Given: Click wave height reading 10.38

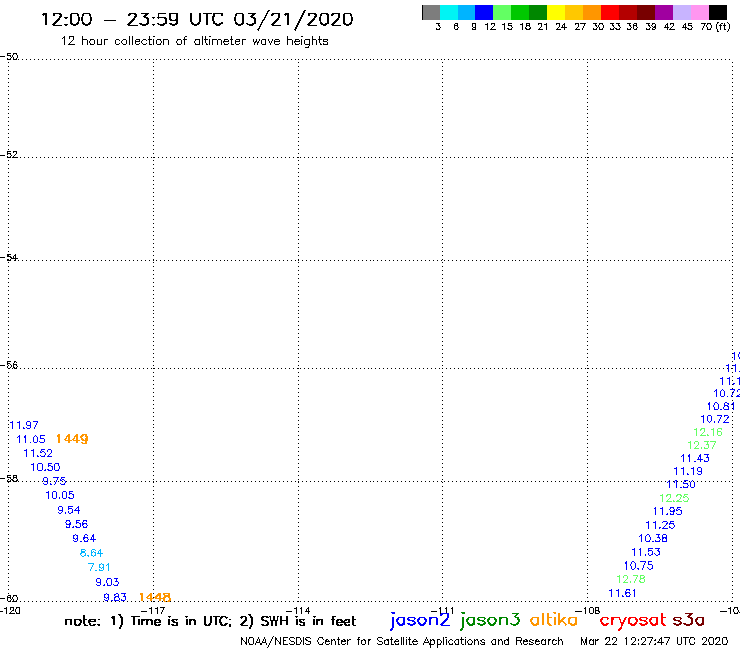Looking at the screenshot, I should coord(653,538).
